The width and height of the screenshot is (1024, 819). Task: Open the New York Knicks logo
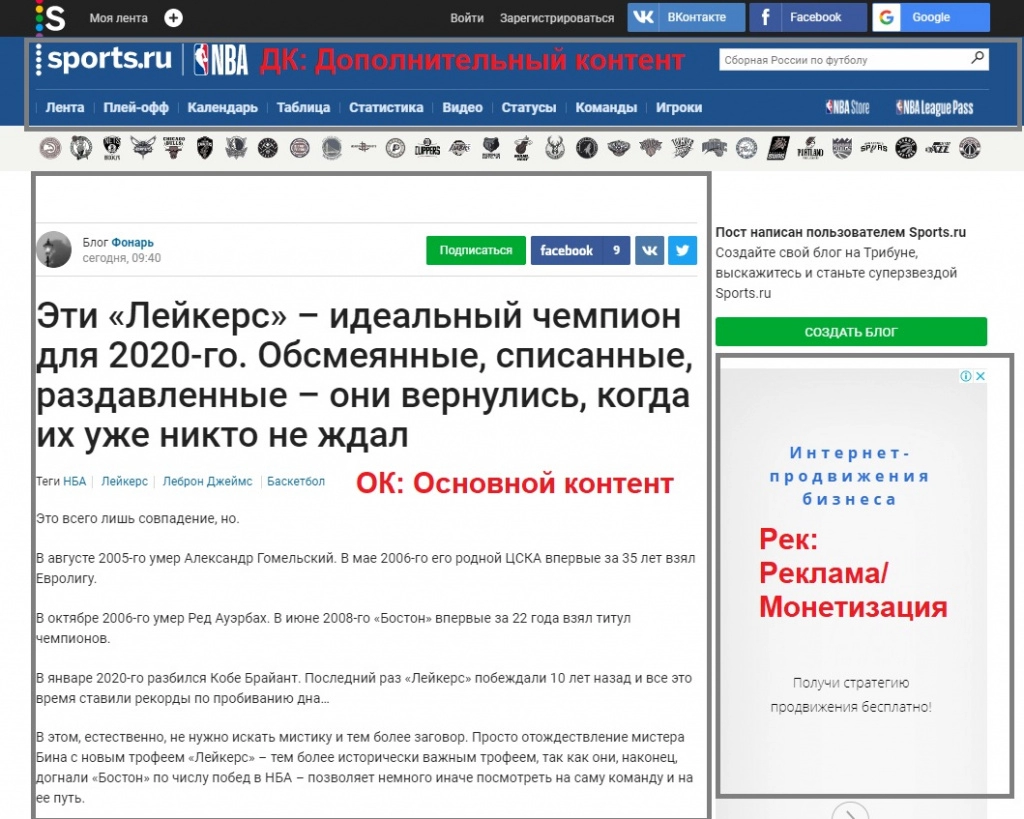point(650,148)
